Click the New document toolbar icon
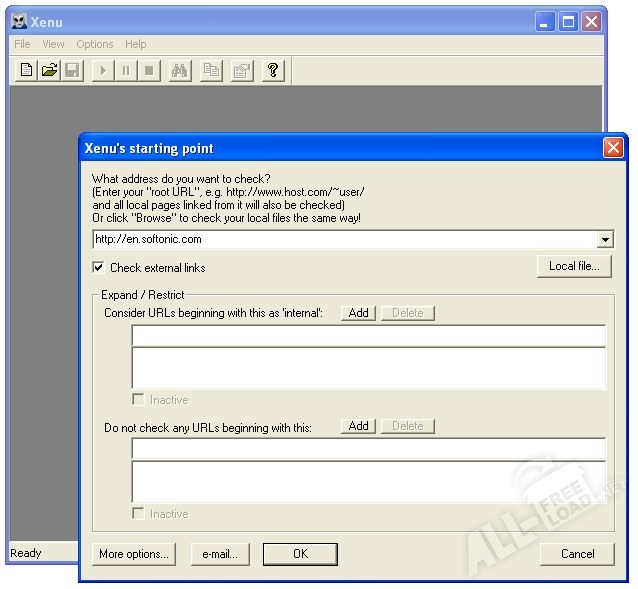This screenshot has height=589, width=638. point(27,70)
